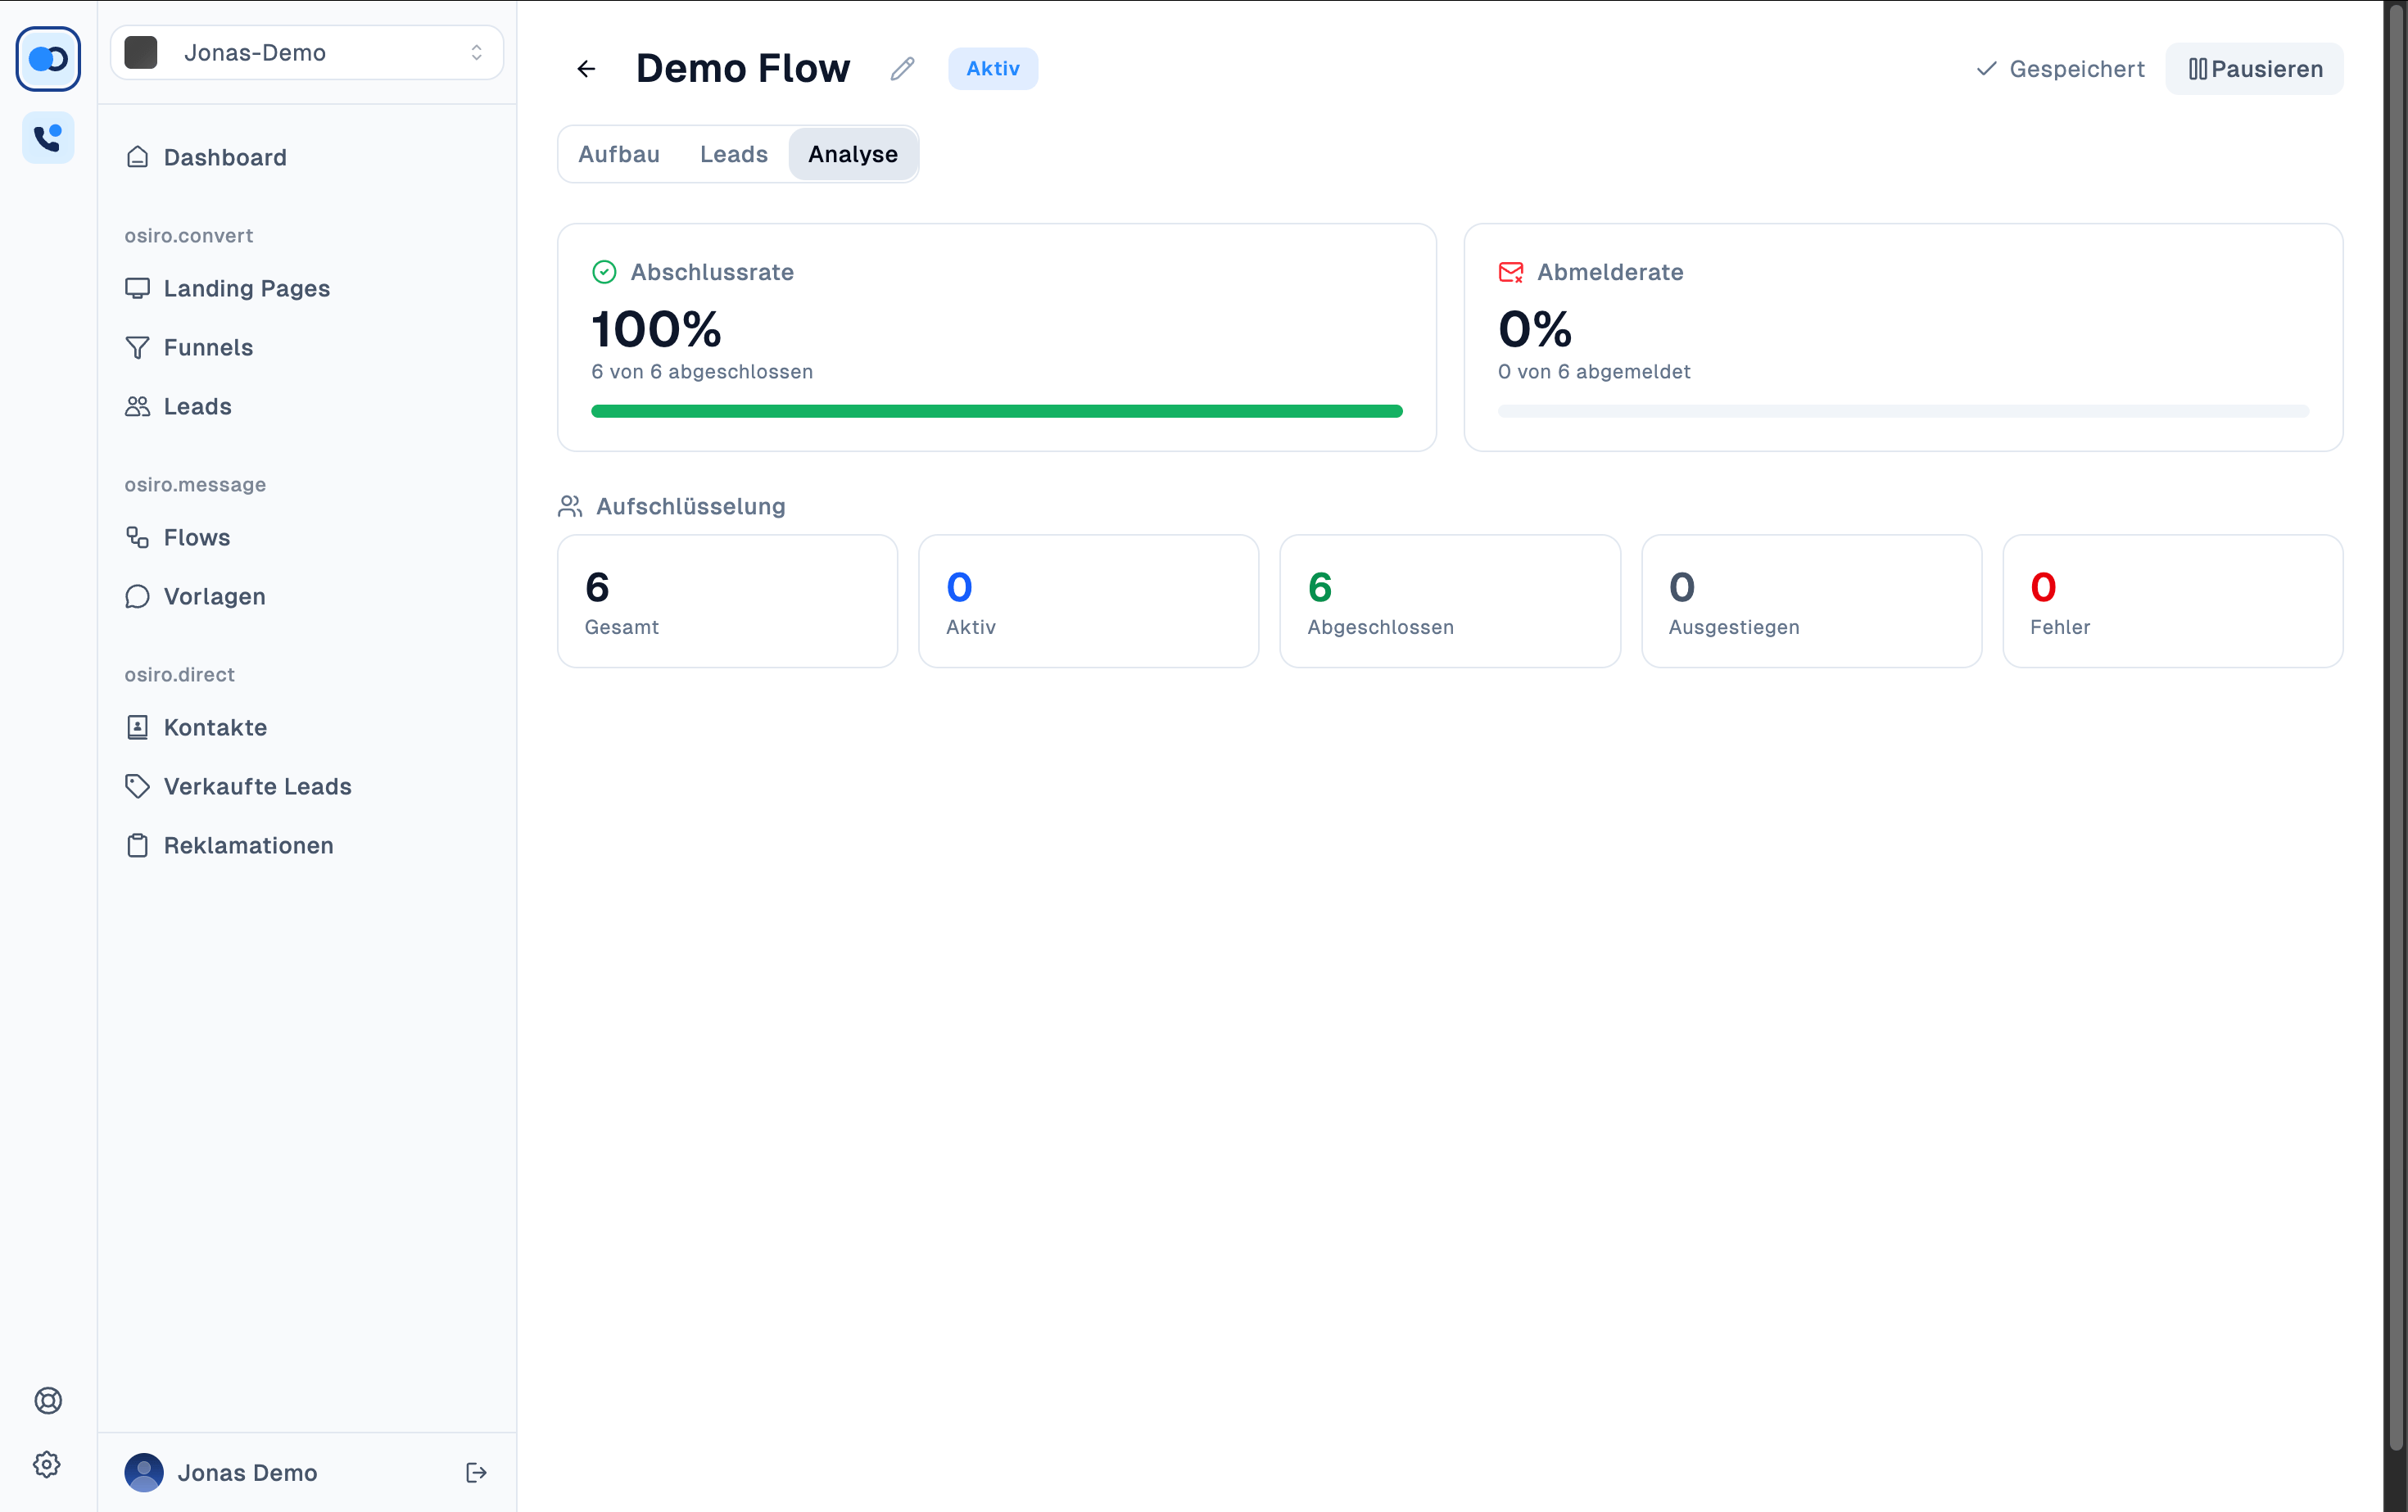Click the red Fehler count card
This screenshot has width=2408, height=1512.
(x=2173, y=601)
